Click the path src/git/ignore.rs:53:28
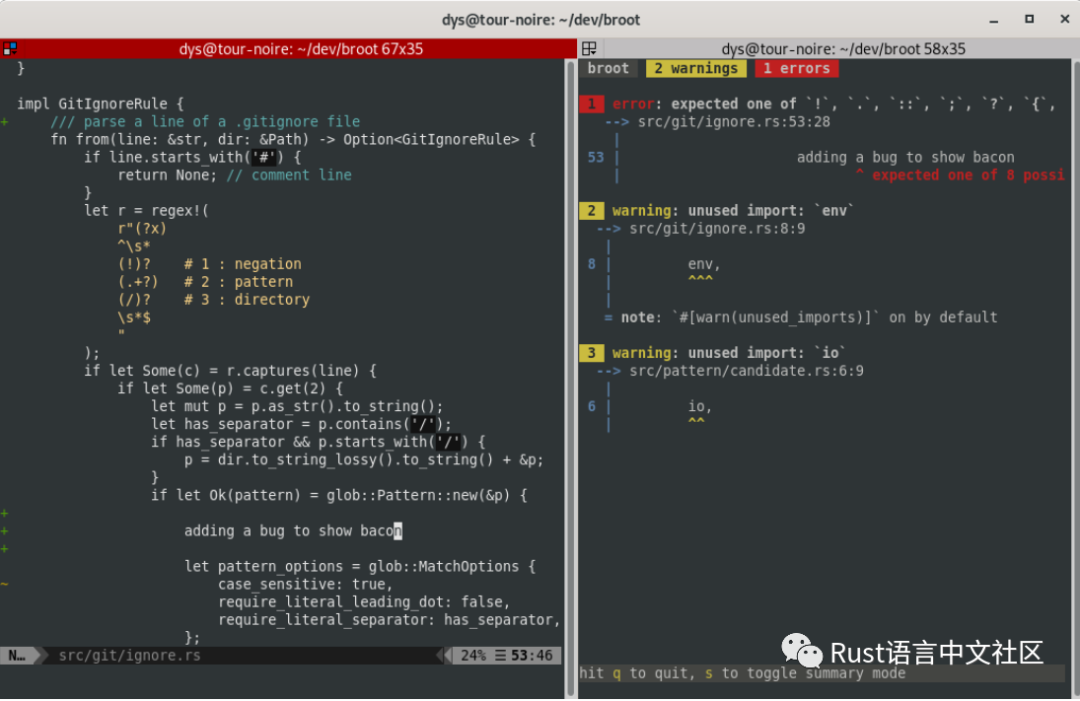Screen dimensions: 1080x701 [734, 122]
